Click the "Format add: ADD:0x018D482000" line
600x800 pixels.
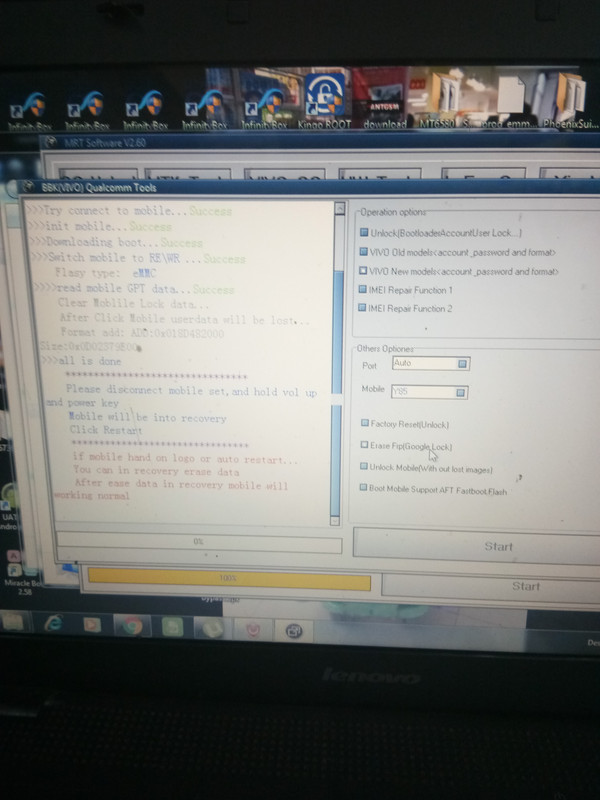coord(142,333)
